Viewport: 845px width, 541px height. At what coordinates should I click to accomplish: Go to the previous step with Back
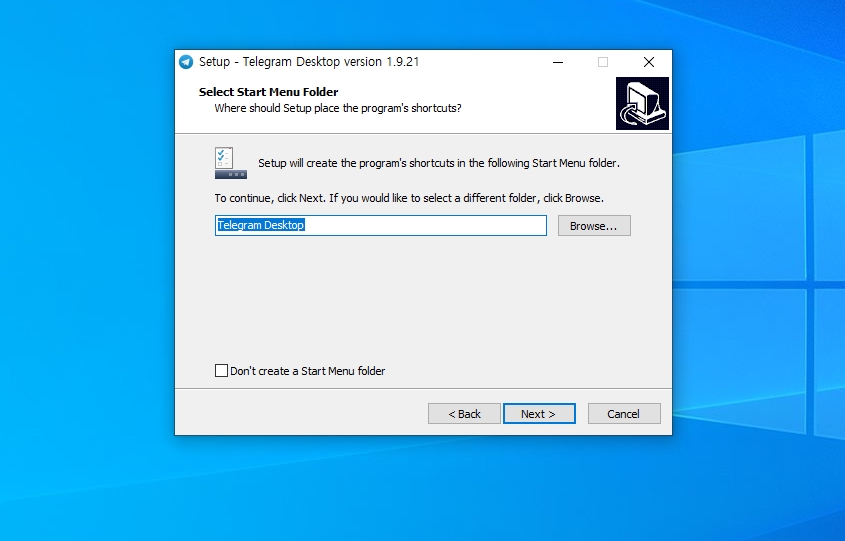tap(464, 414)
